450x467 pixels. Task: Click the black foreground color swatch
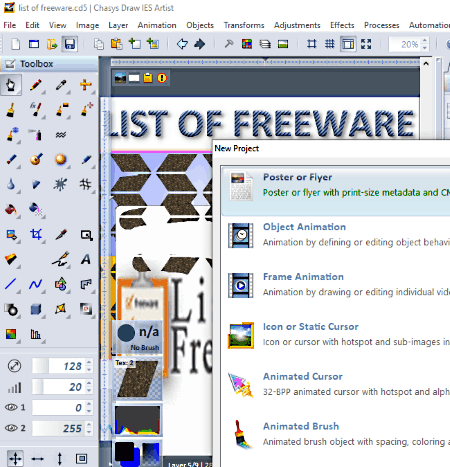124,452
